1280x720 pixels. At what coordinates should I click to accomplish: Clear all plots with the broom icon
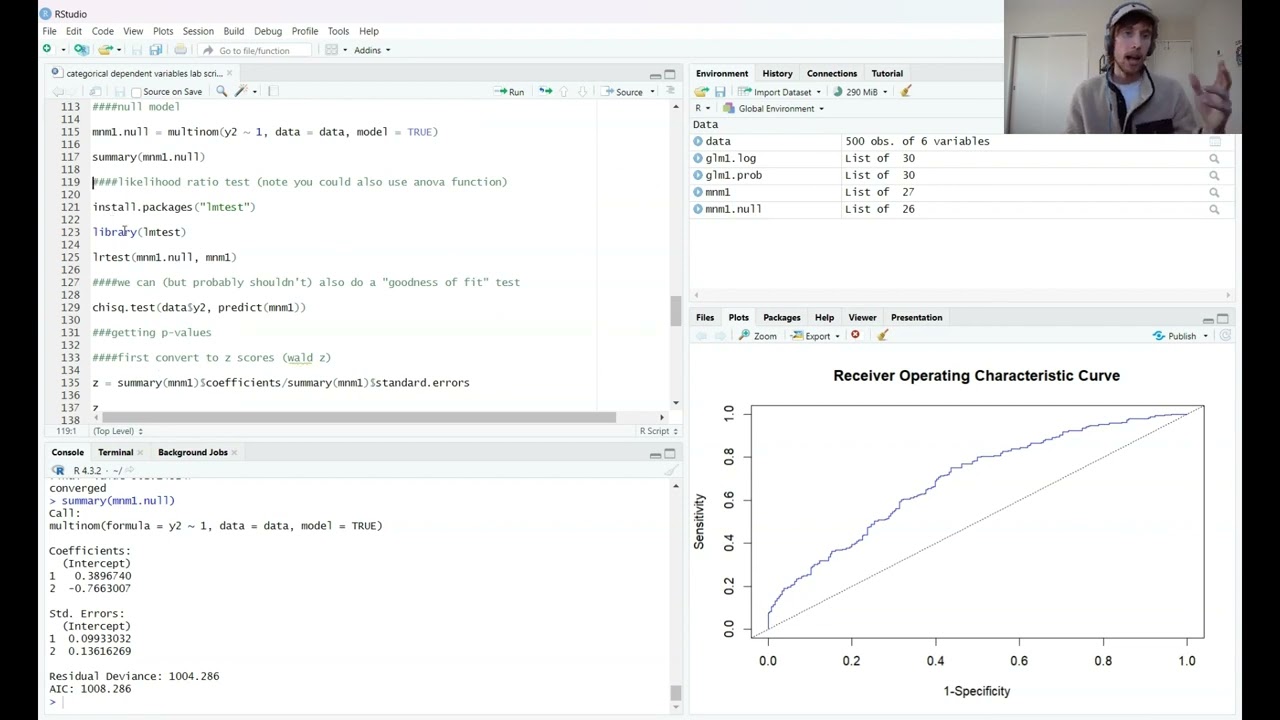(882, 335)
